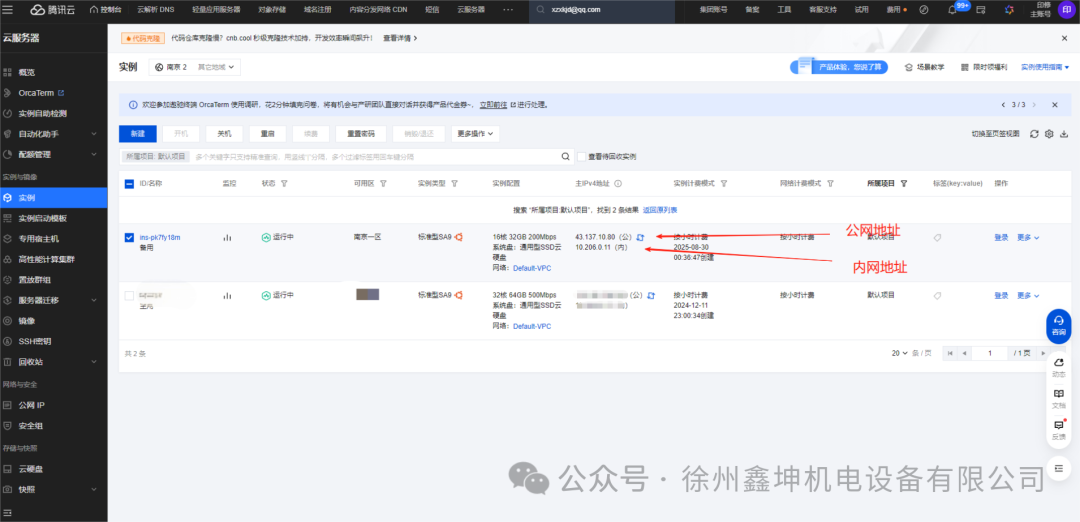The image size is (1080, 522).
Task: Open the 控制台 home link
Action: tap(105, 10)
